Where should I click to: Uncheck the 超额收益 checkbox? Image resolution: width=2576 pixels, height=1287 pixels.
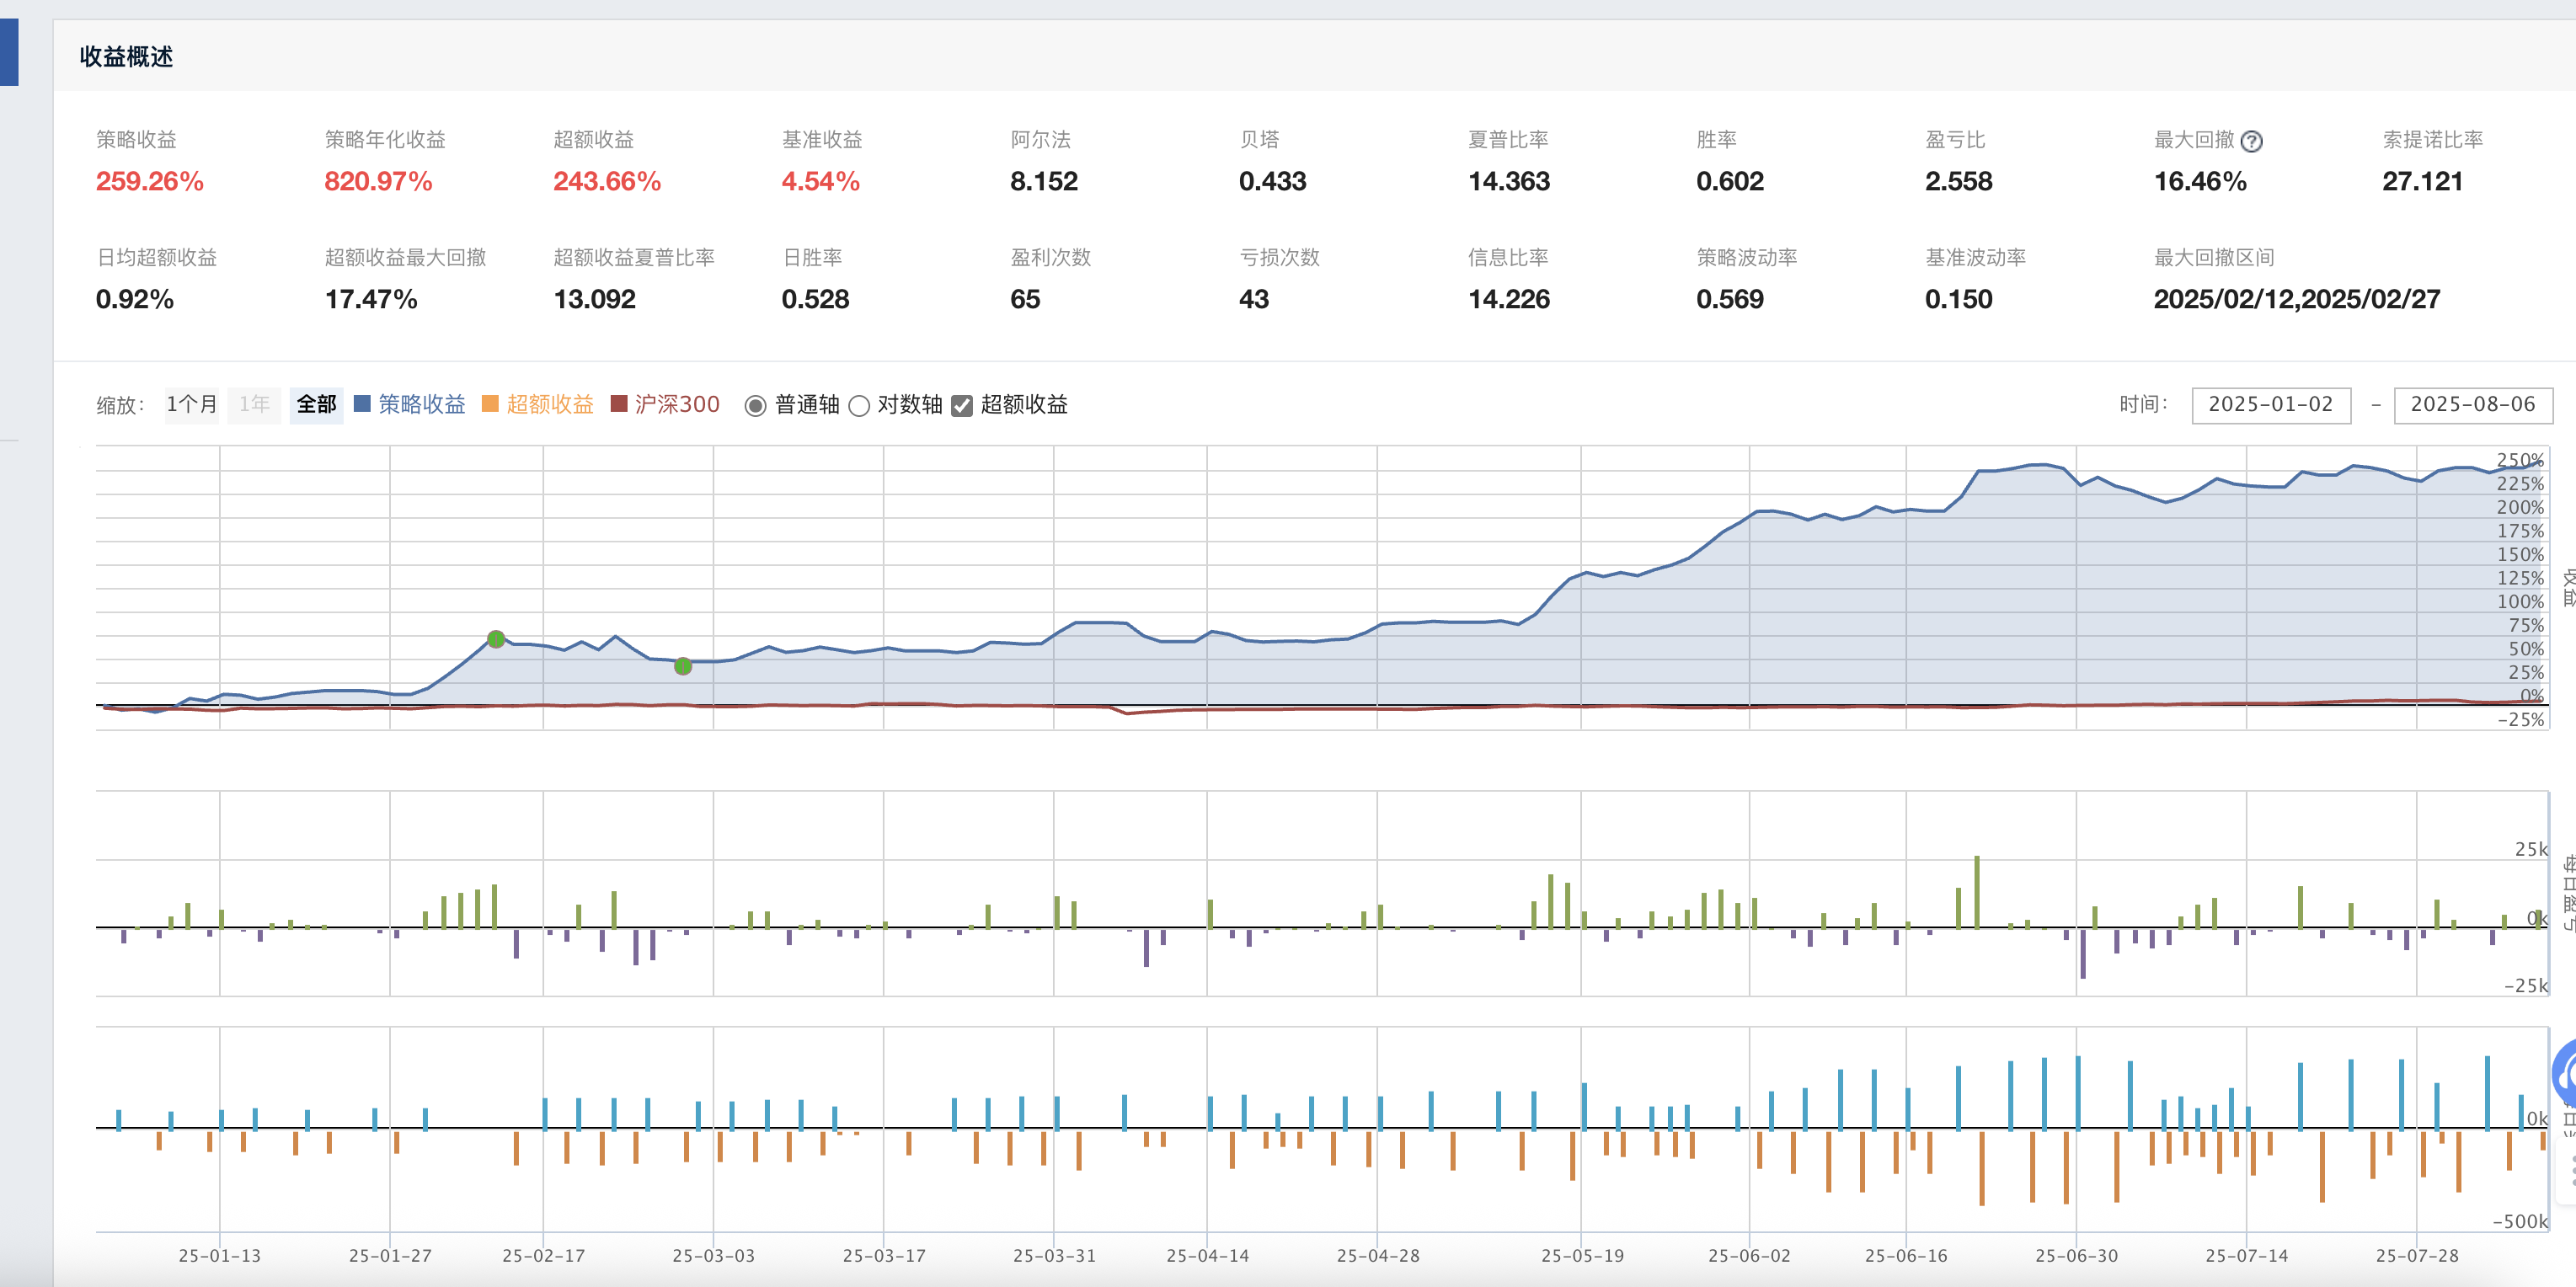962,405
